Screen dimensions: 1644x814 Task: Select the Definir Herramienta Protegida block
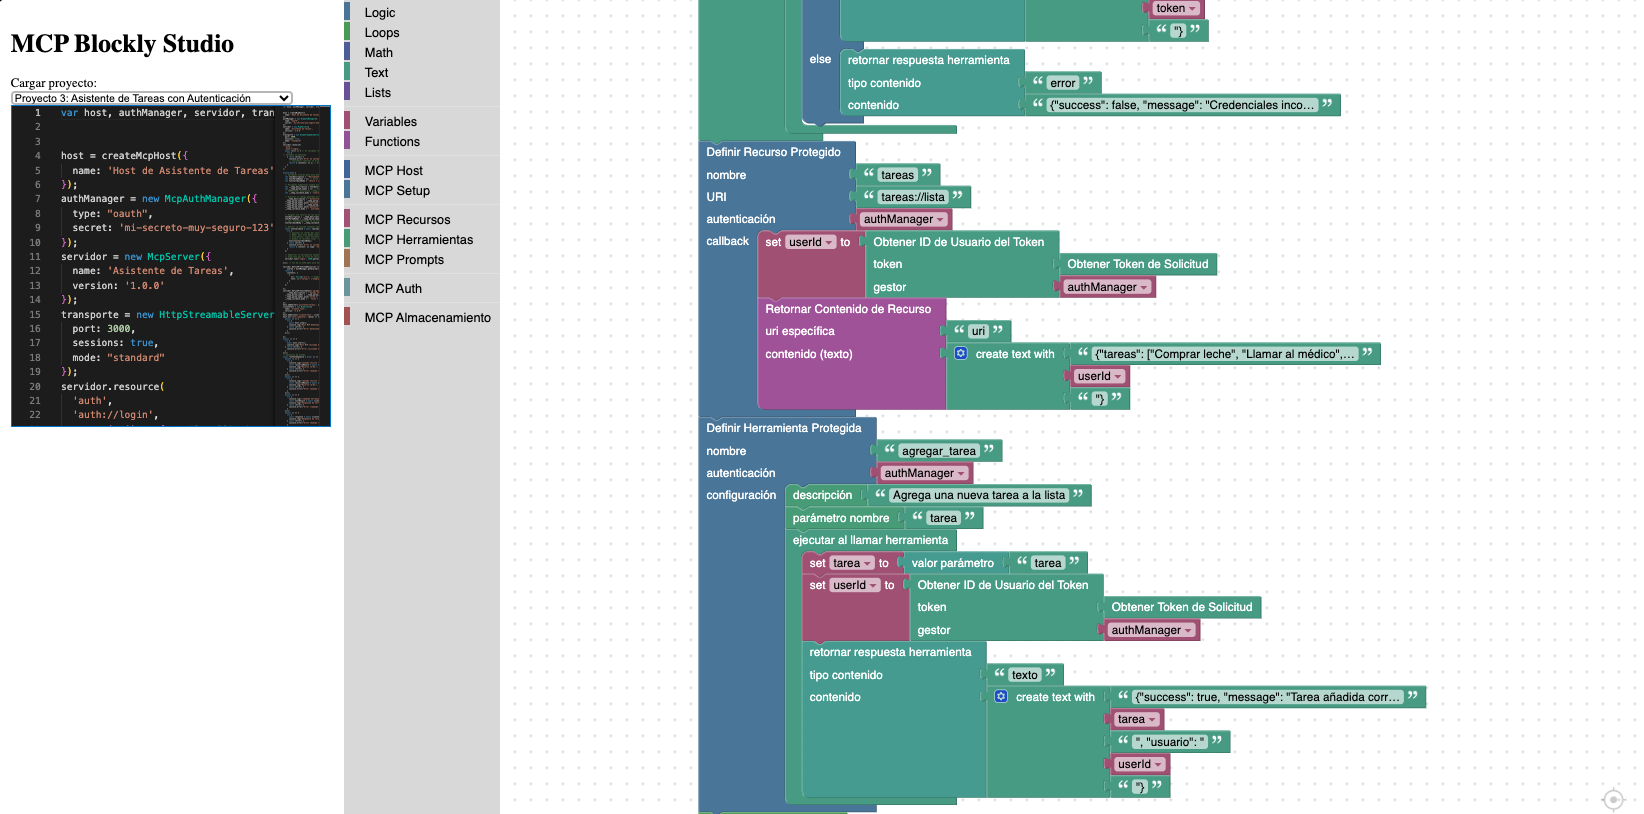click(783, 428)
